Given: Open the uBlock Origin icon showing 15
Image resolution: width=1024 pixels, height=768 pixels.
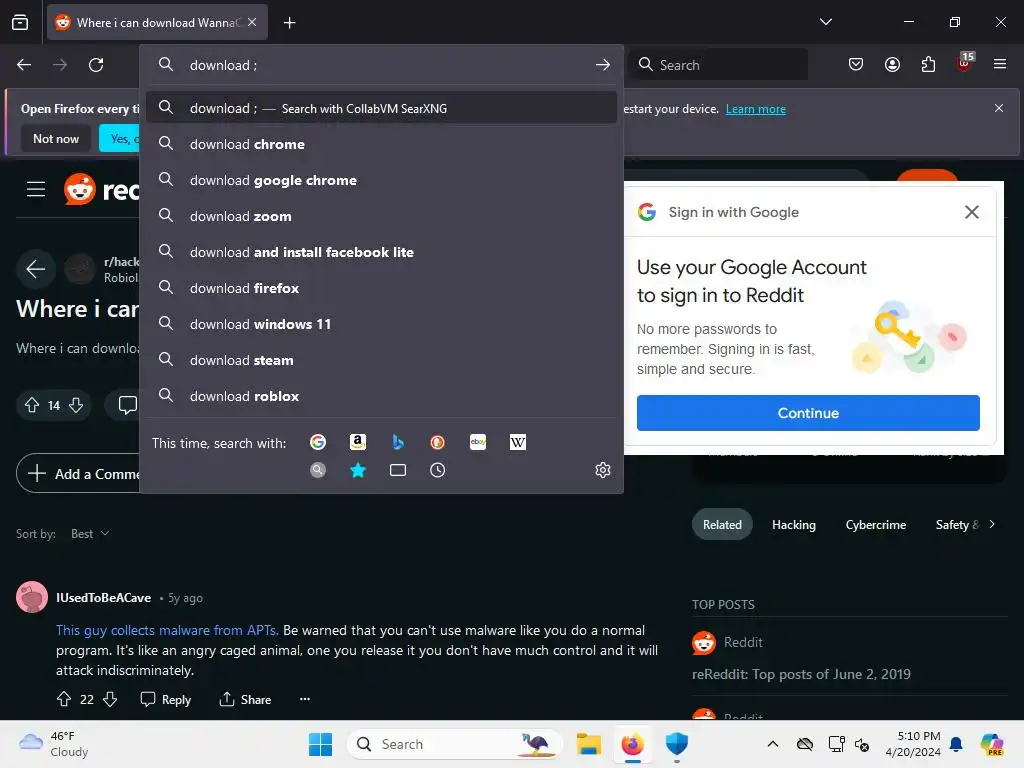Looking at the screenshot, I should (x=965, y=63).
